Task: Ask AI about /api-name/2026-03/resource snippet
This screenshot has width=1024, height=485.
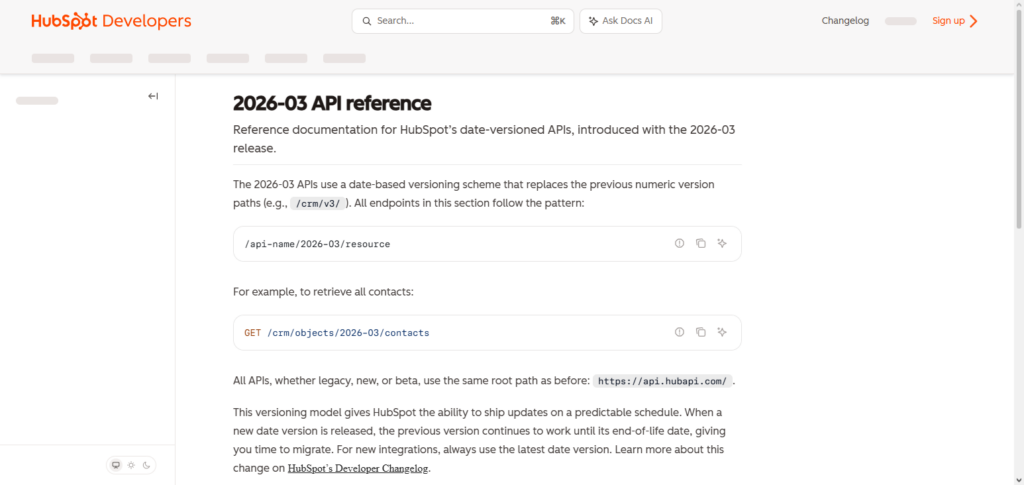Action: tap(722, 243)
